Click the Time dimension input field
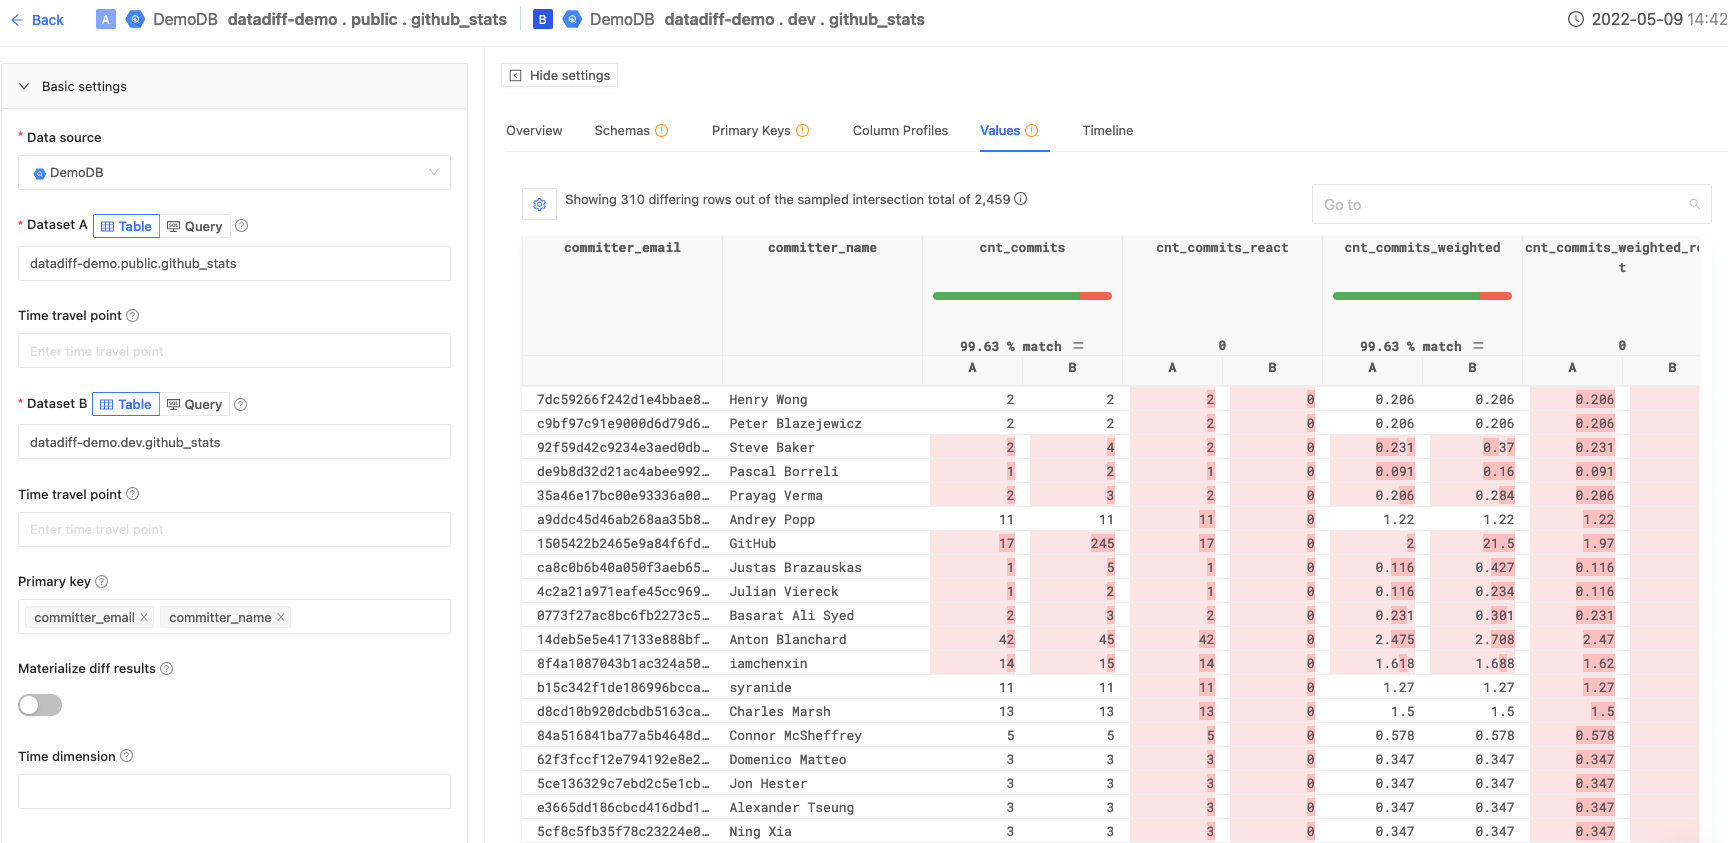Image resolution: width=1728 pixels, height=843 pixels. [x=234, y=791]
